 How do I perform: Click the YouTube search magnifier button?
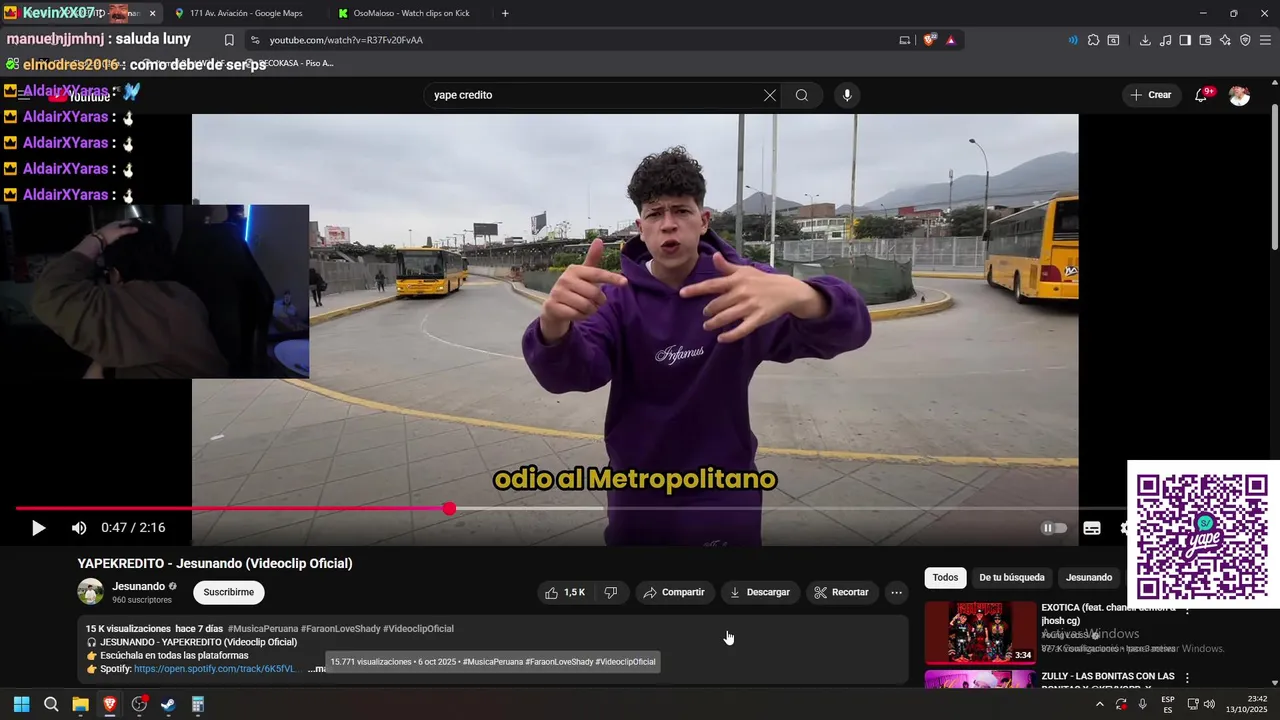pos(802,95)
